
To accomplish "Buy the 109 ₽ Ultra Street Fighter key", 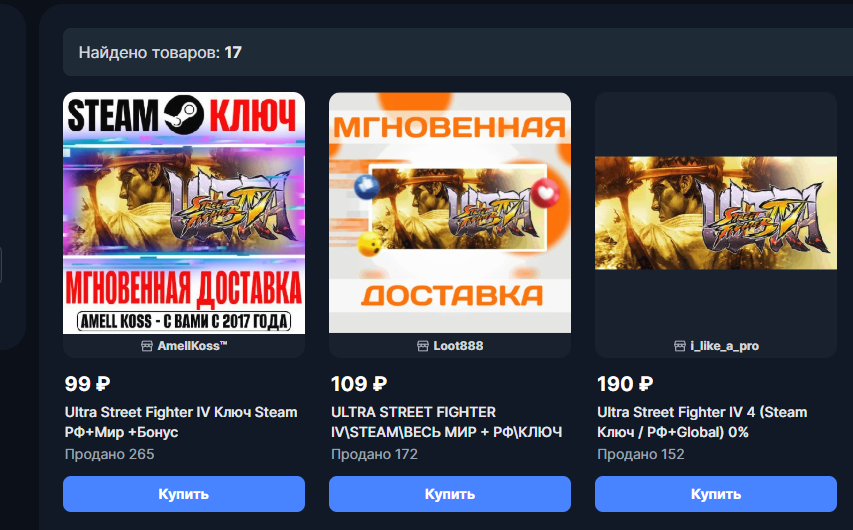I will coord(450,494).
